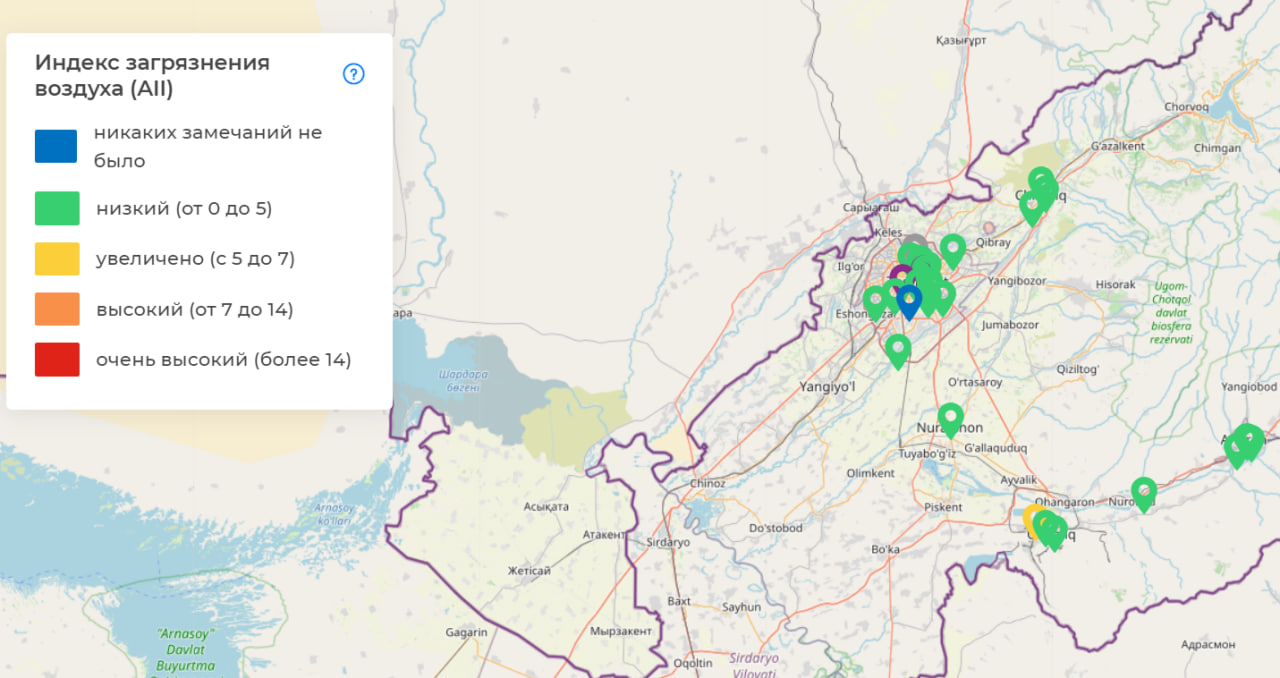Select the "очень высокий (более 14)" legend label
This screenshot has height=678, width=1280.
223,359
